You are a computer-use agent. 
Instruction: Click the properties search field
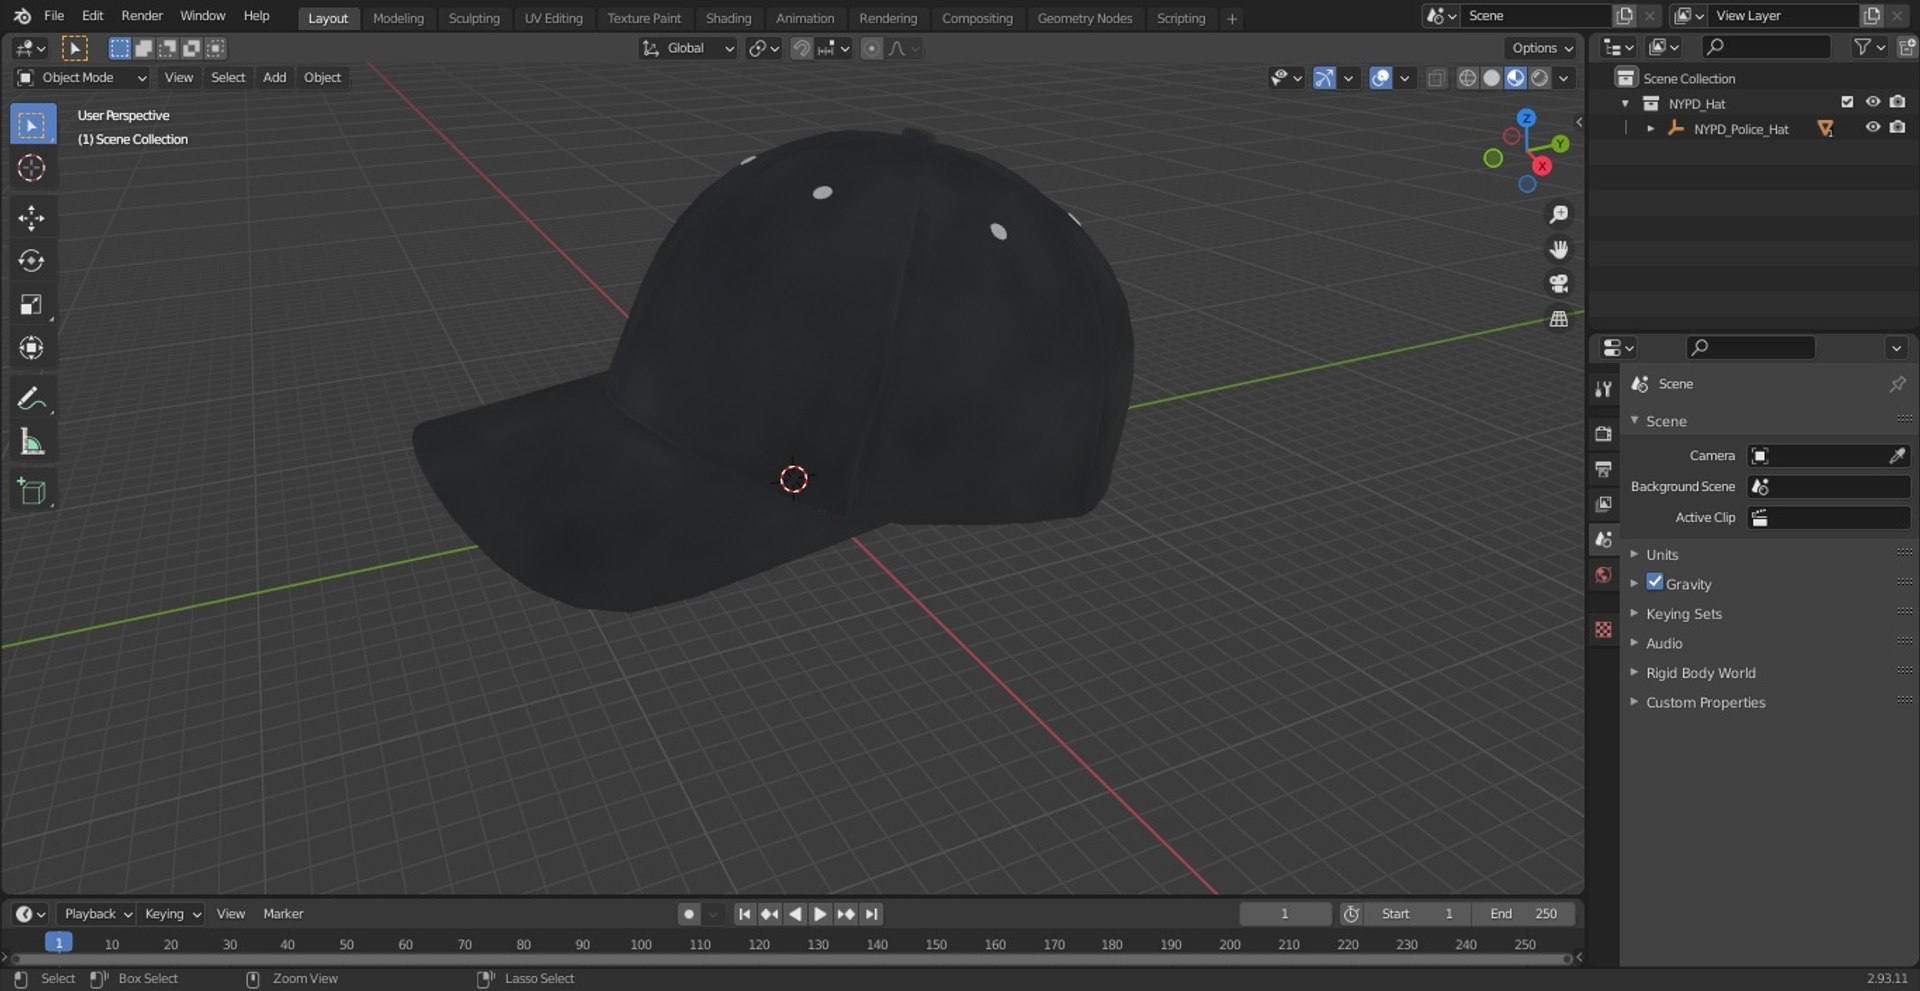coord(1750,348)
